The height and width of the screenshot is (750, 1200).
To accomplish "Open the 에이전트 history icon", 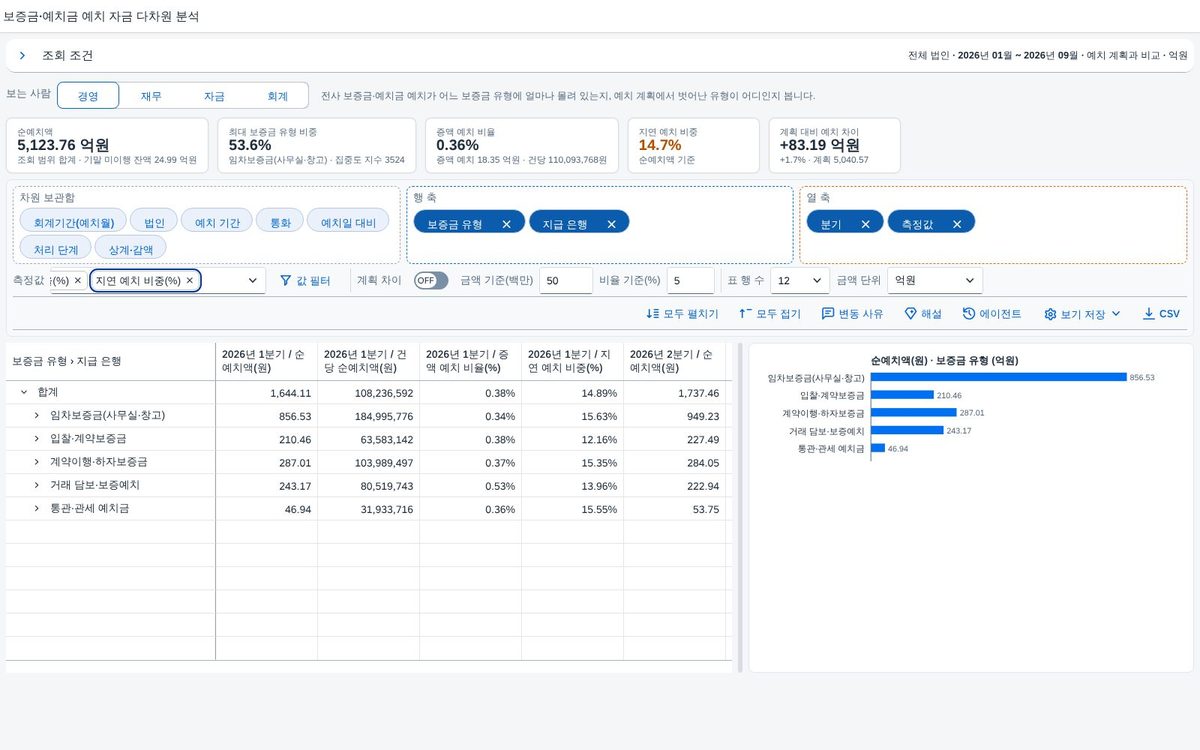I will click(969, 314).
